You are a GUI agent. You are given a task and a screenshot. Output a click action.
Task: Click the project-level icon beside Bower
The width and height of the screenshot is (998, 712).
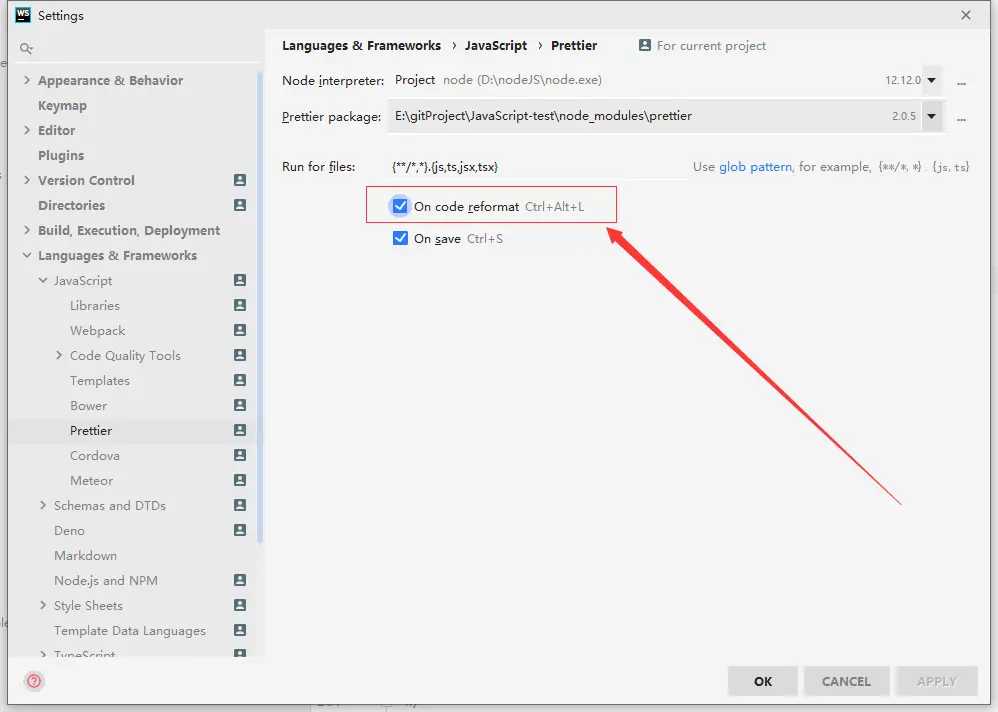240,405
